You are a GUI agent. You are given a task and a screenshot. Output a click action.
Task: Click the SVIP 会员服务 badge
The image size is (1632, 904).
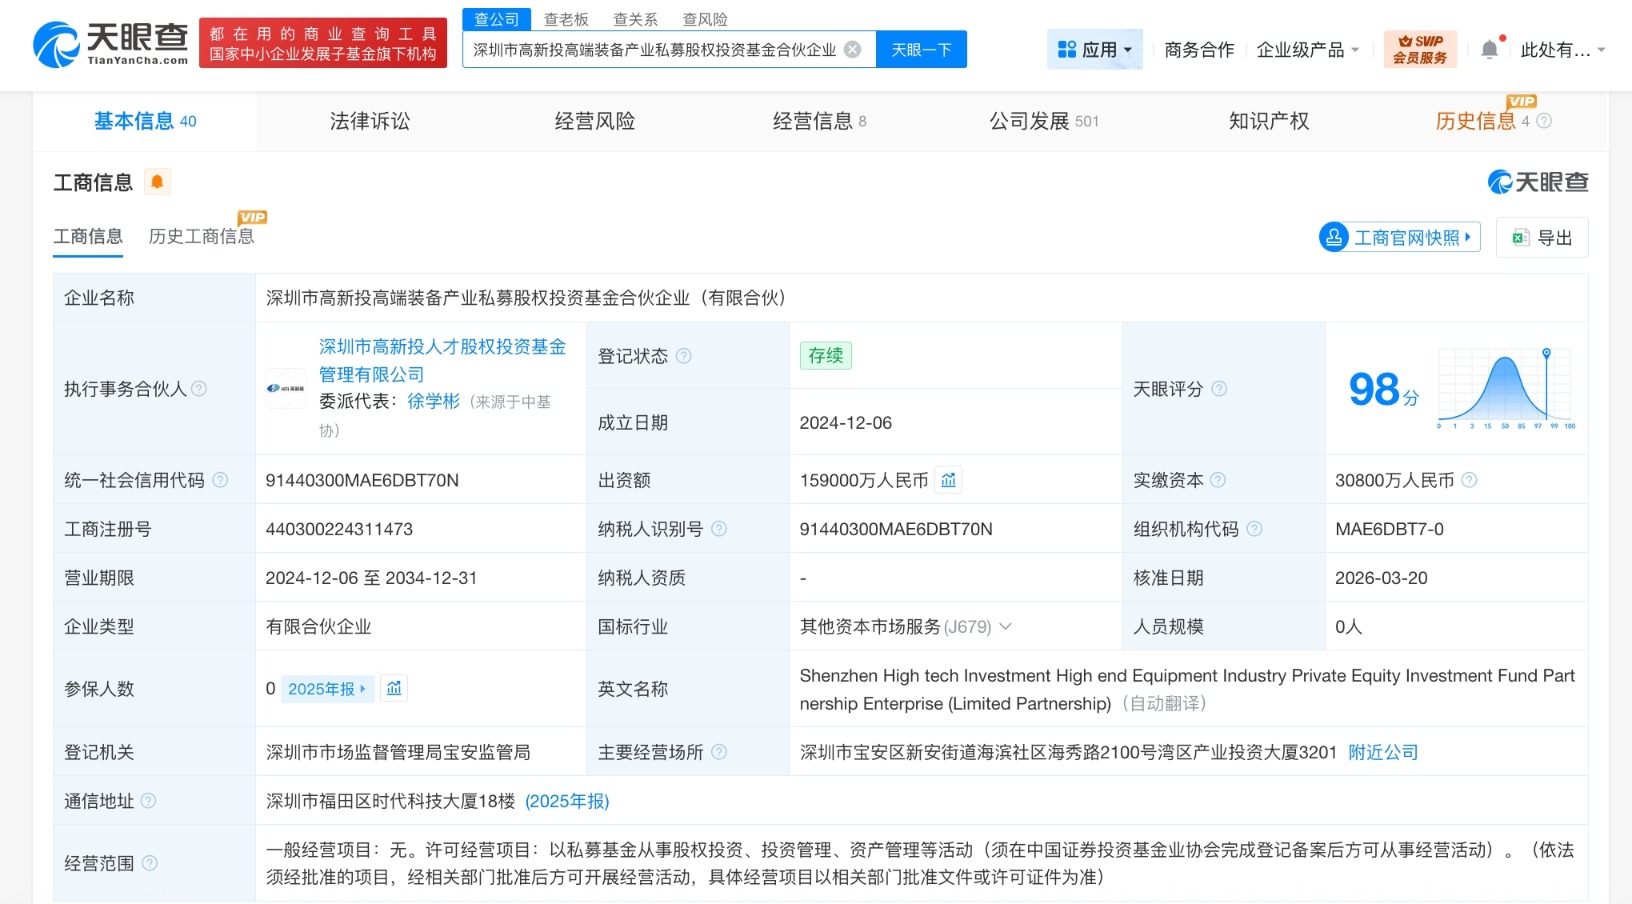[x=1420, y=47]
